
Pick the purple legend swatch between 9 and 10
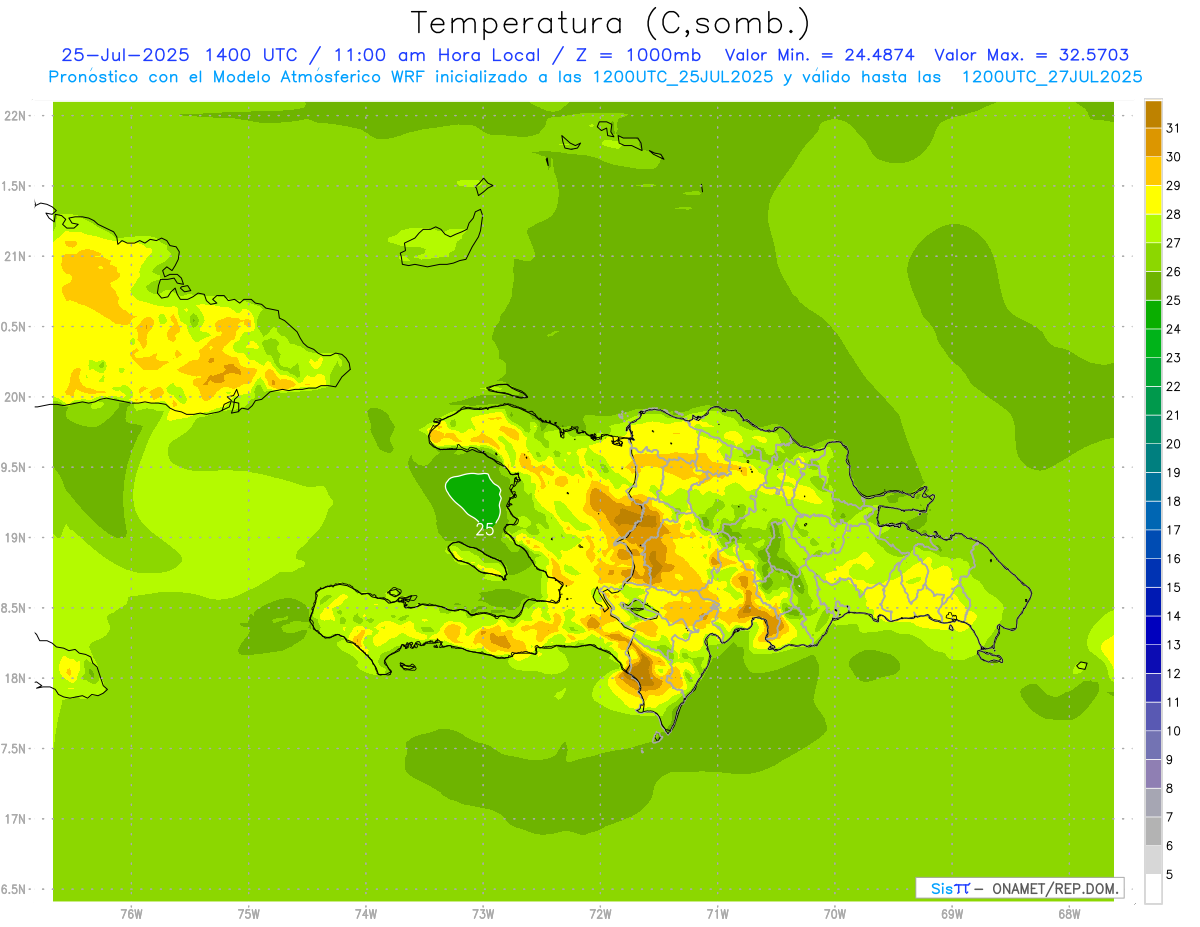point(1153,744)
